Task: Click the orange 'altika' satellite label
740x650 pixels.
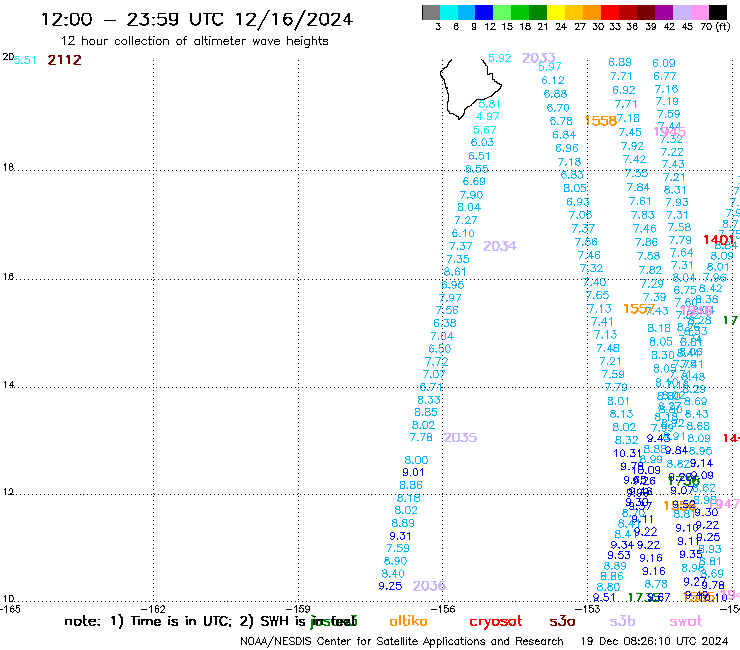Action: 408,621
